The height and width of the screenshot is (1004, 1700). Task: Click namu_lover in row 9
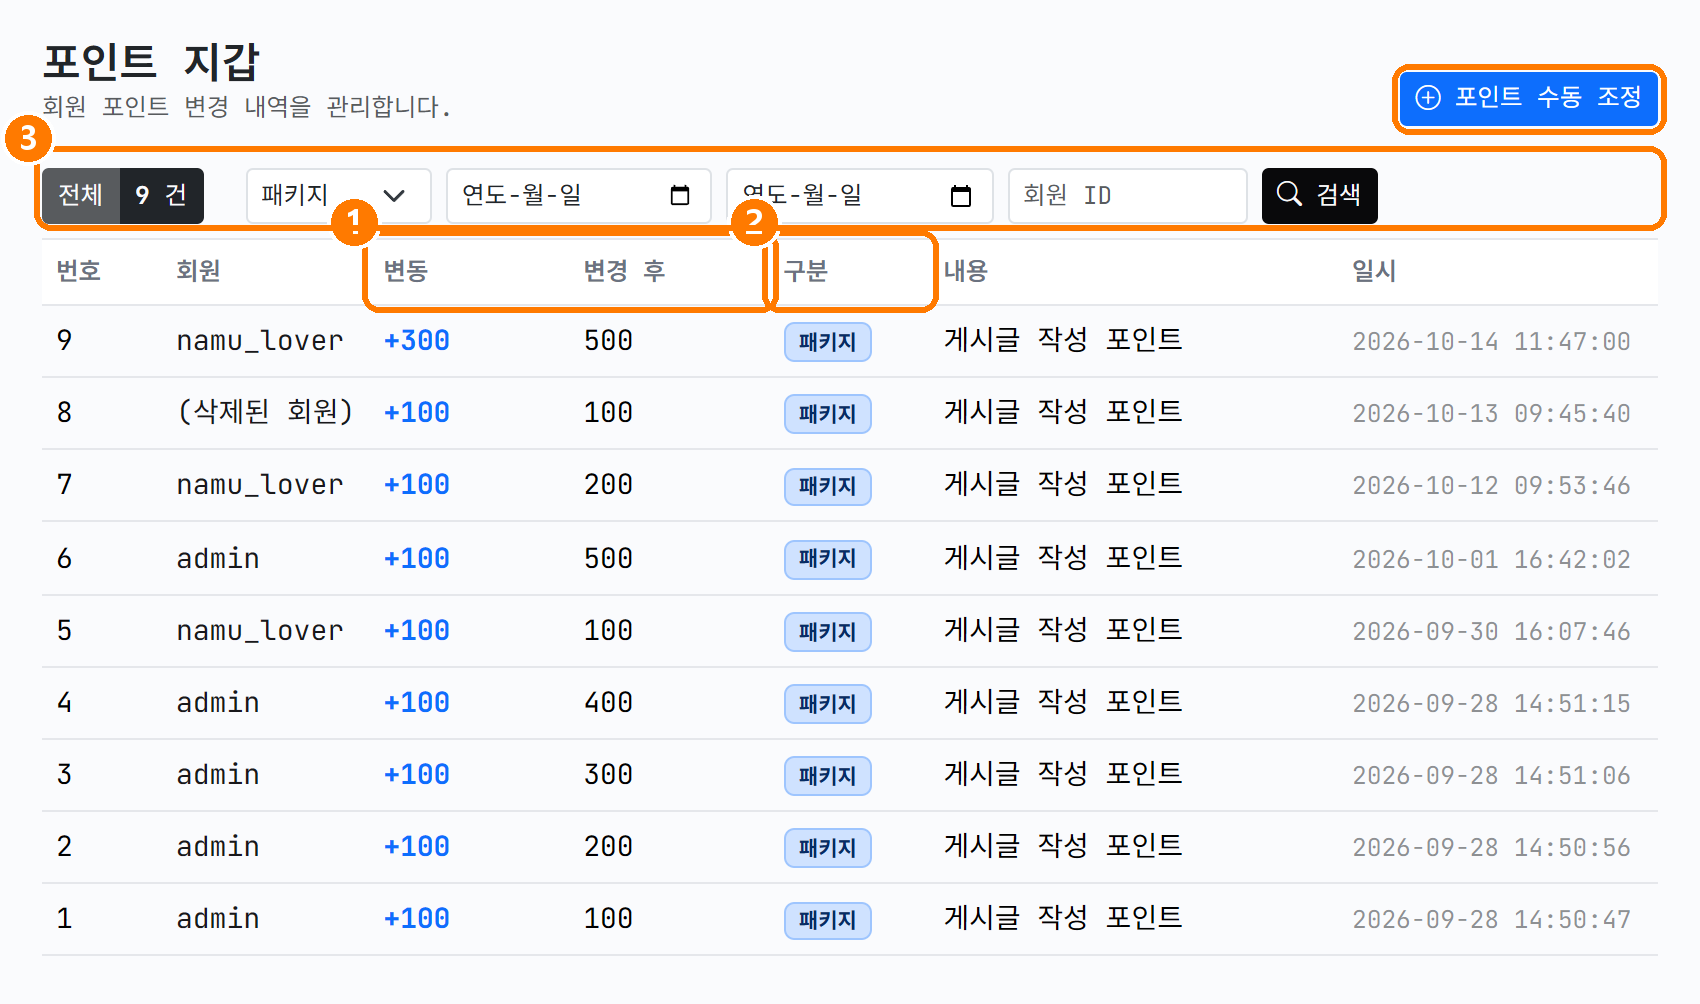point(260,341)
